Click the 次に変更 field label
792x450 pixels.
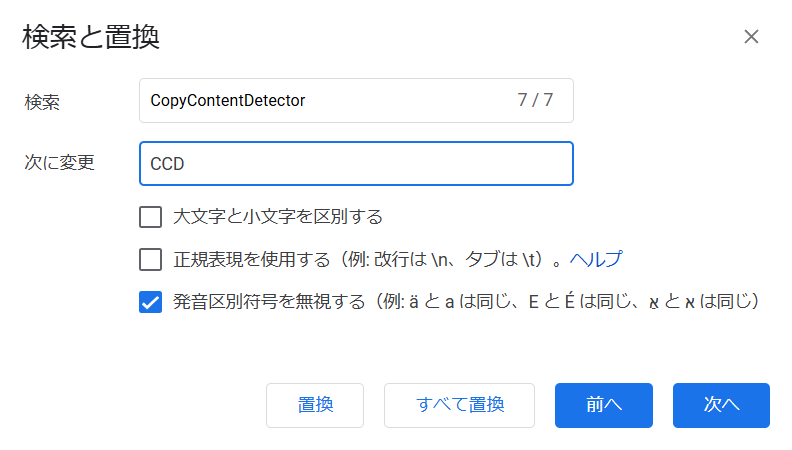pyautogui.click(x=60, y=162)
